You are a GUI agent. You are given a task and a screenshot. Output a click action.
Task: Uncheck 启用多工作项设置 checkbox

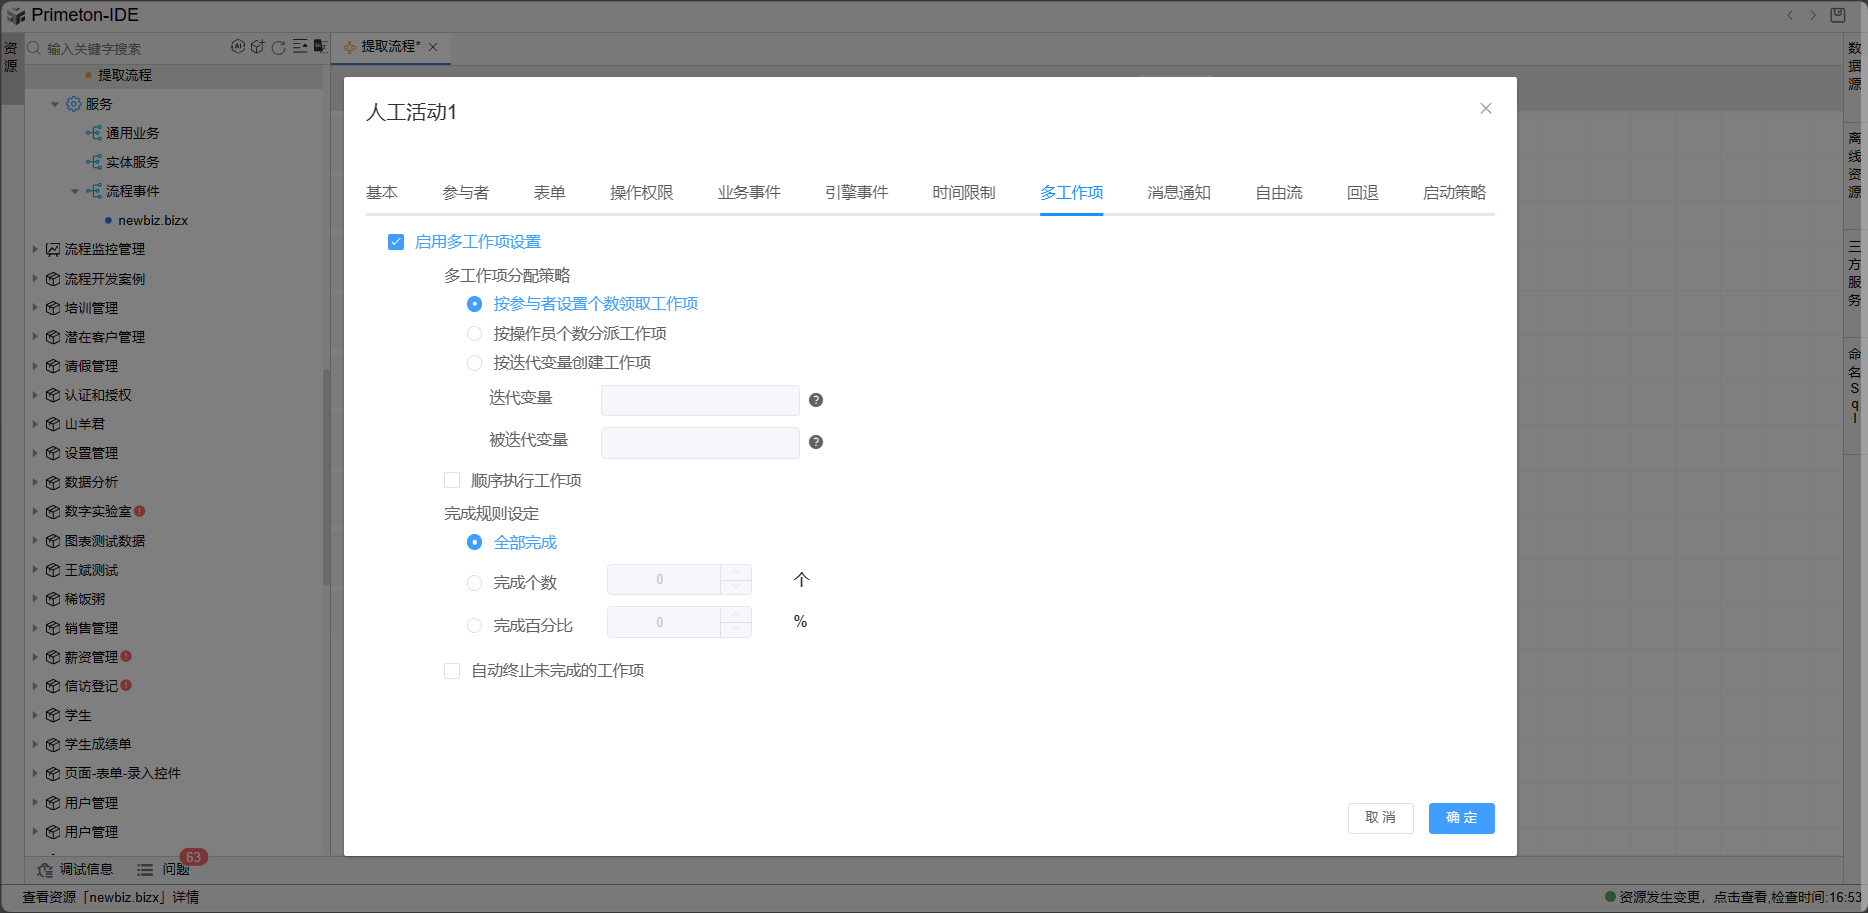tap(396, 242)
